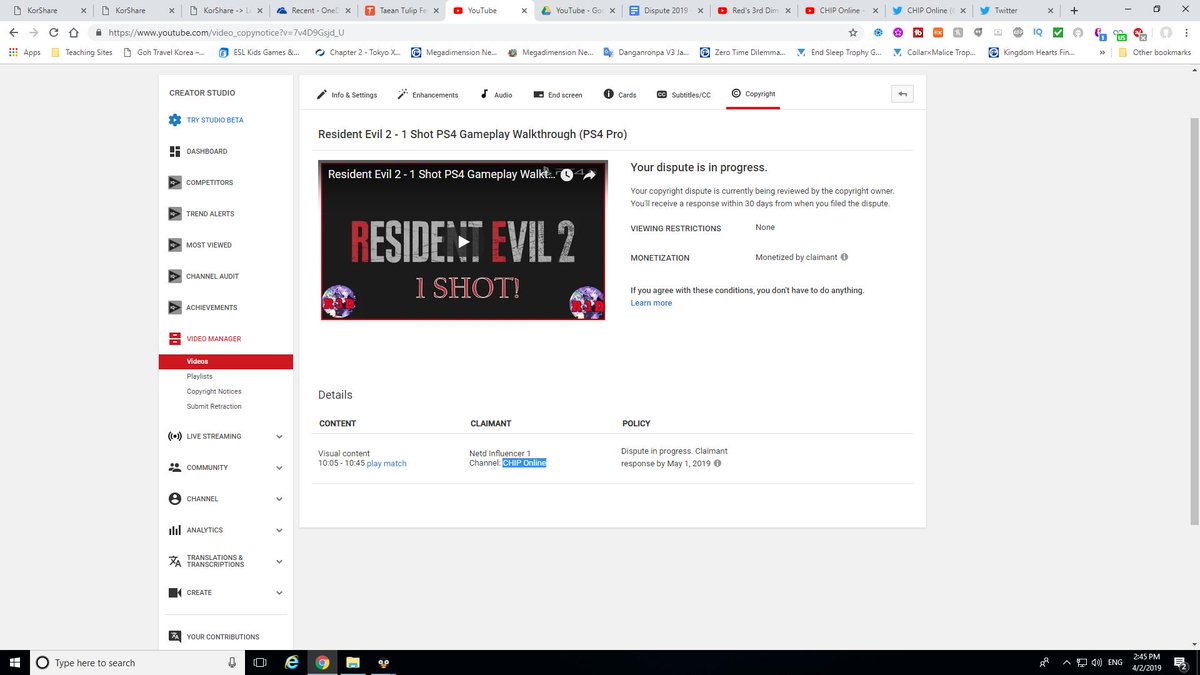Open the ESL Kids Games bookmark
Image resolution: width=1200 pixels, height=675 pixels.
pos(257,52)
